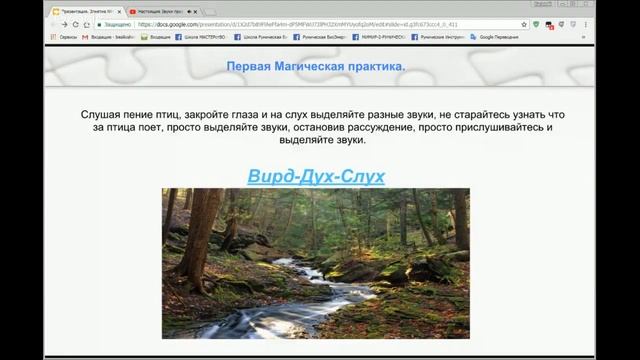640x360 pixels.
Task: Open the Сервисы apps bookmark
Action: point(64,37)
